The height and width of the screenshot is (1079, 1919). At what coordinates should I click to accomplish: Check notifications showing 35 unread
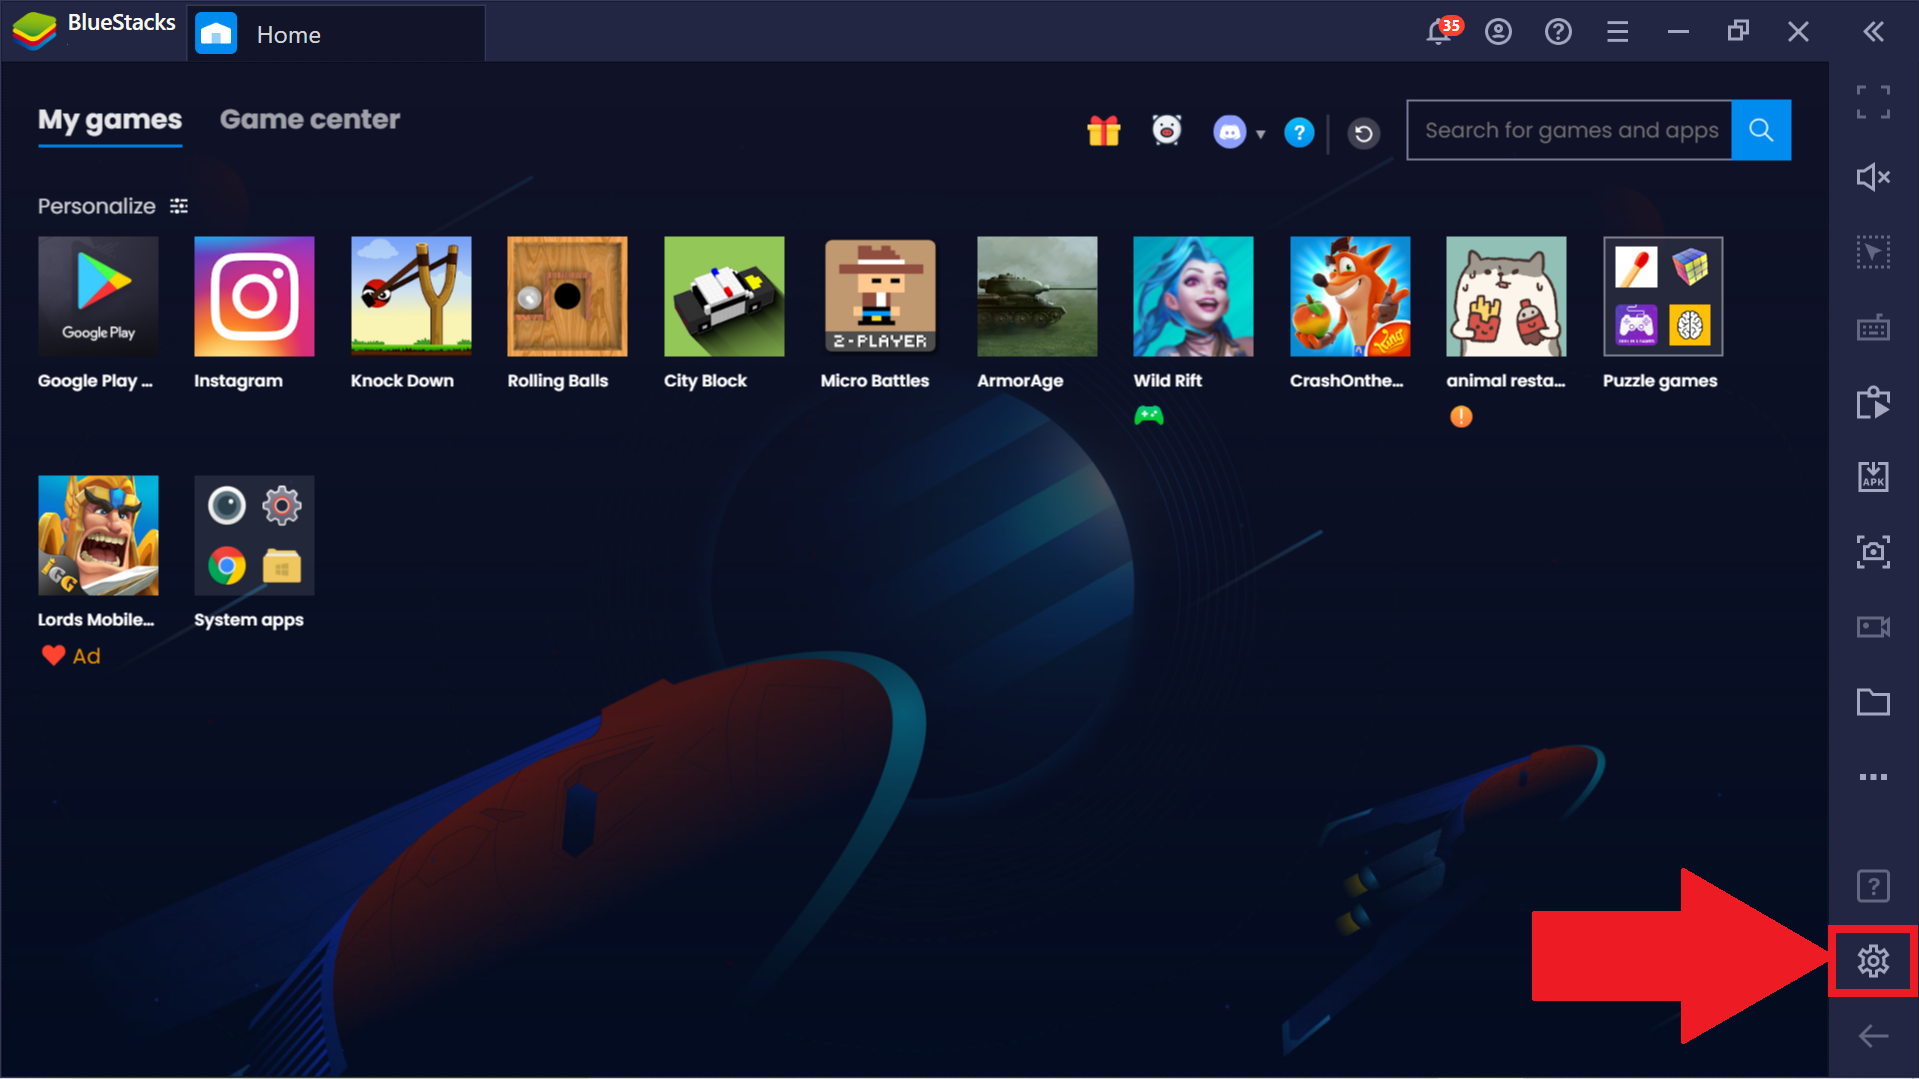1438,31
